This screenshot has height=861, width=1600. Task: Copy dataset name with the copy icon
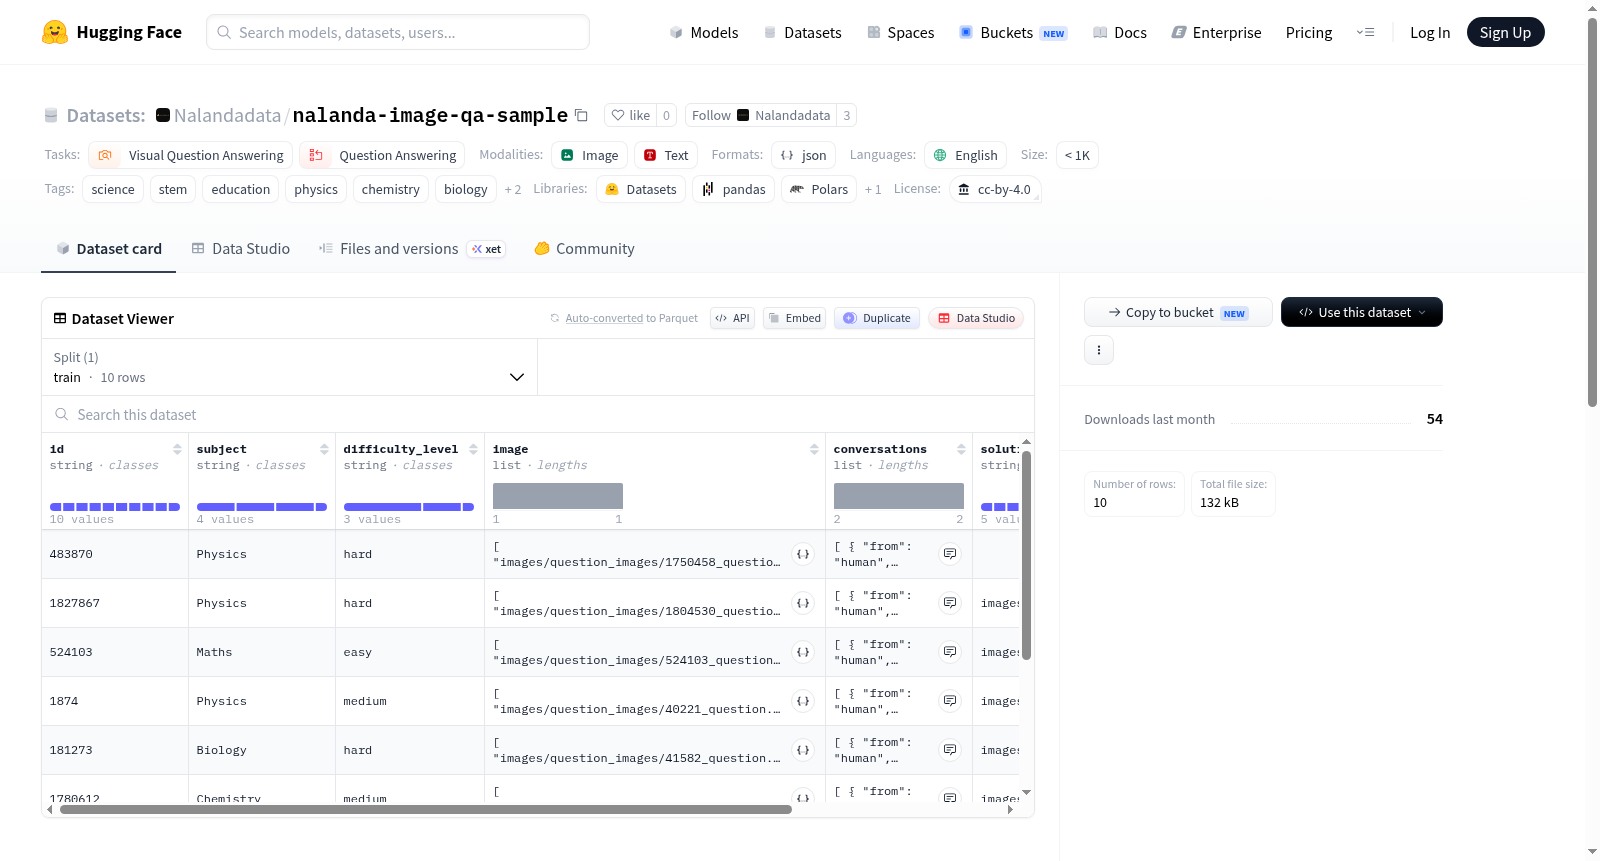click(581, 115)
